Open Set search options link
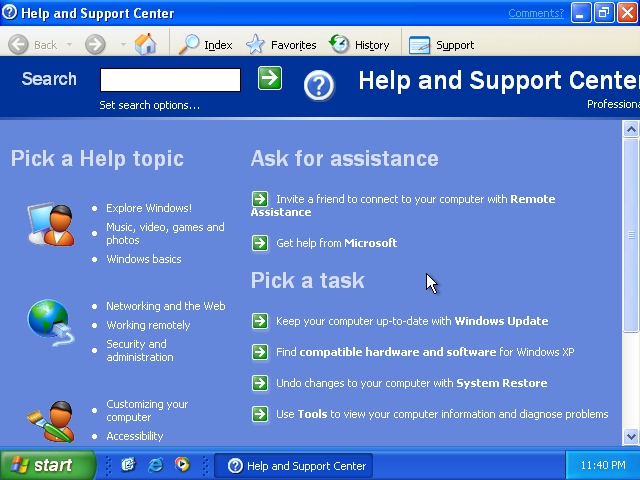Viewport: 640px width, 480px height. pyautogui.click(x=149, y=105)
